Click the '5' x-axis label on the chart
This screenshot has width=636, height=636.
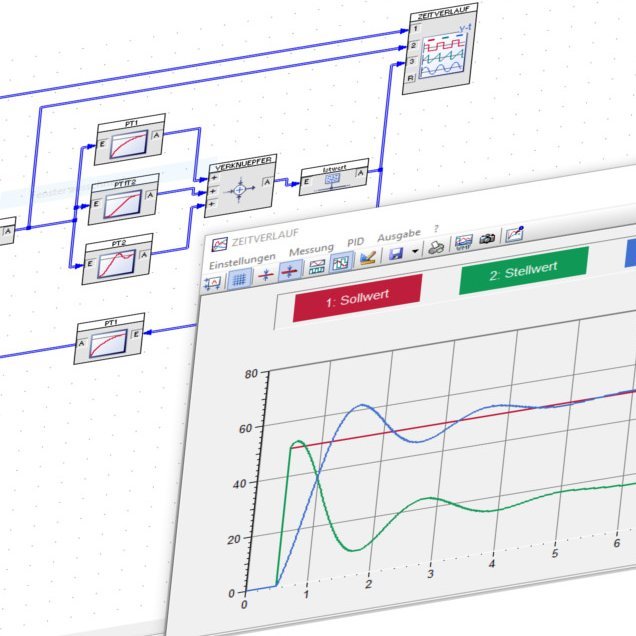click(x=554, y=553)
